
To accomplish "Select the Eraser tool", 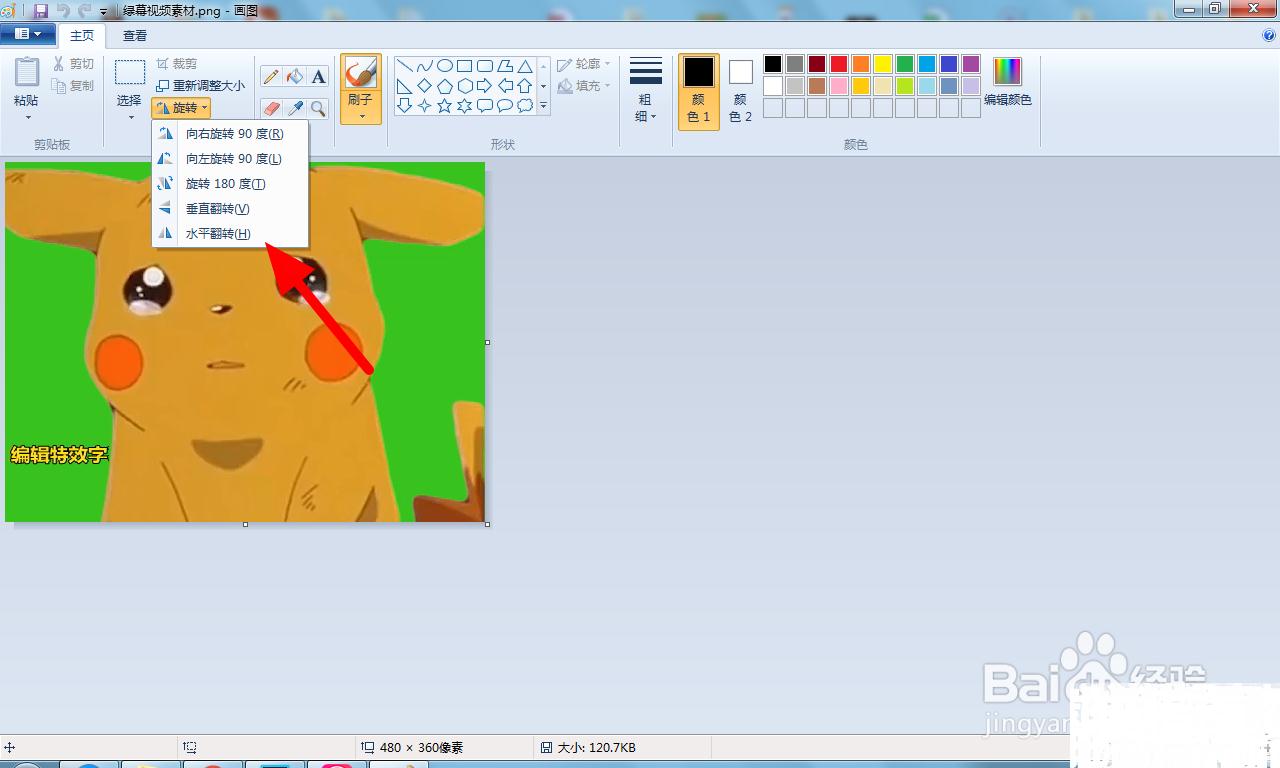I will [271, 108].
